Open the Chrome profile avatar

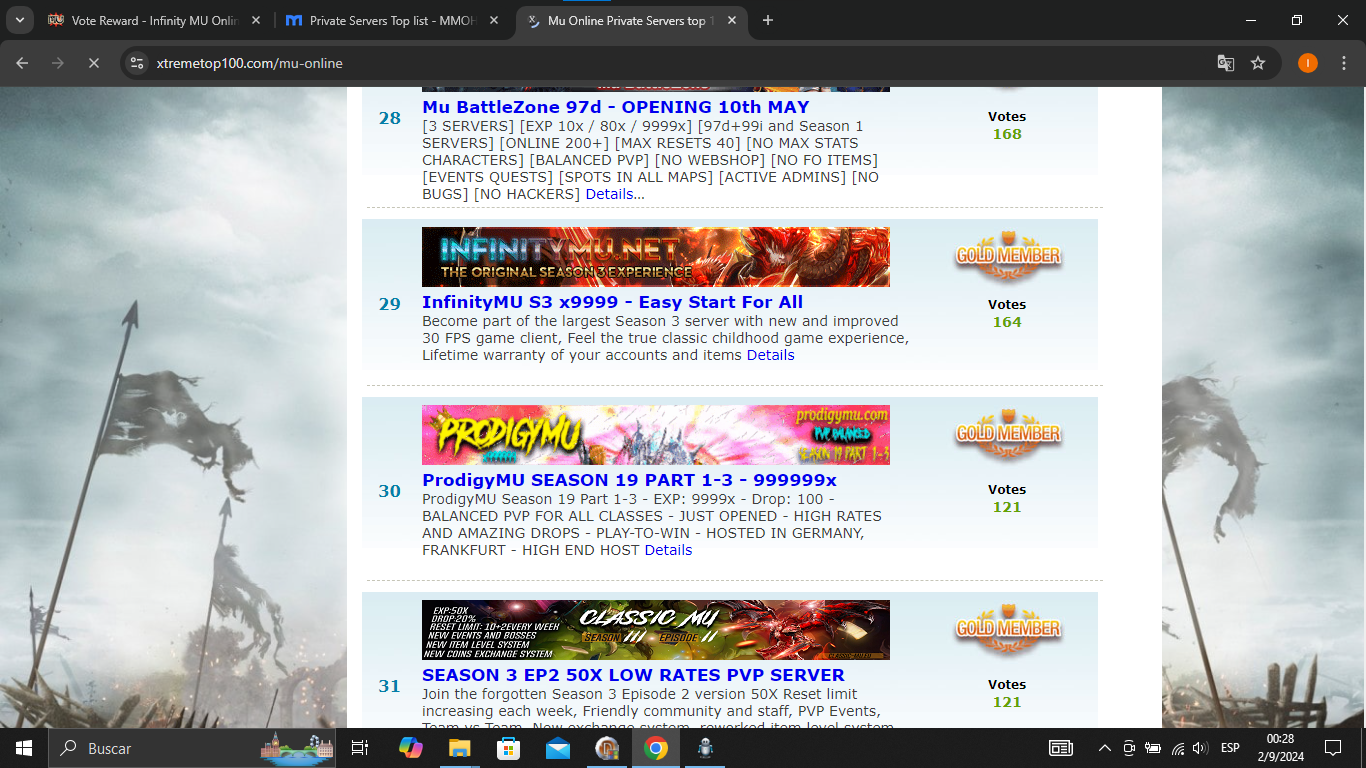point(1308,63)
